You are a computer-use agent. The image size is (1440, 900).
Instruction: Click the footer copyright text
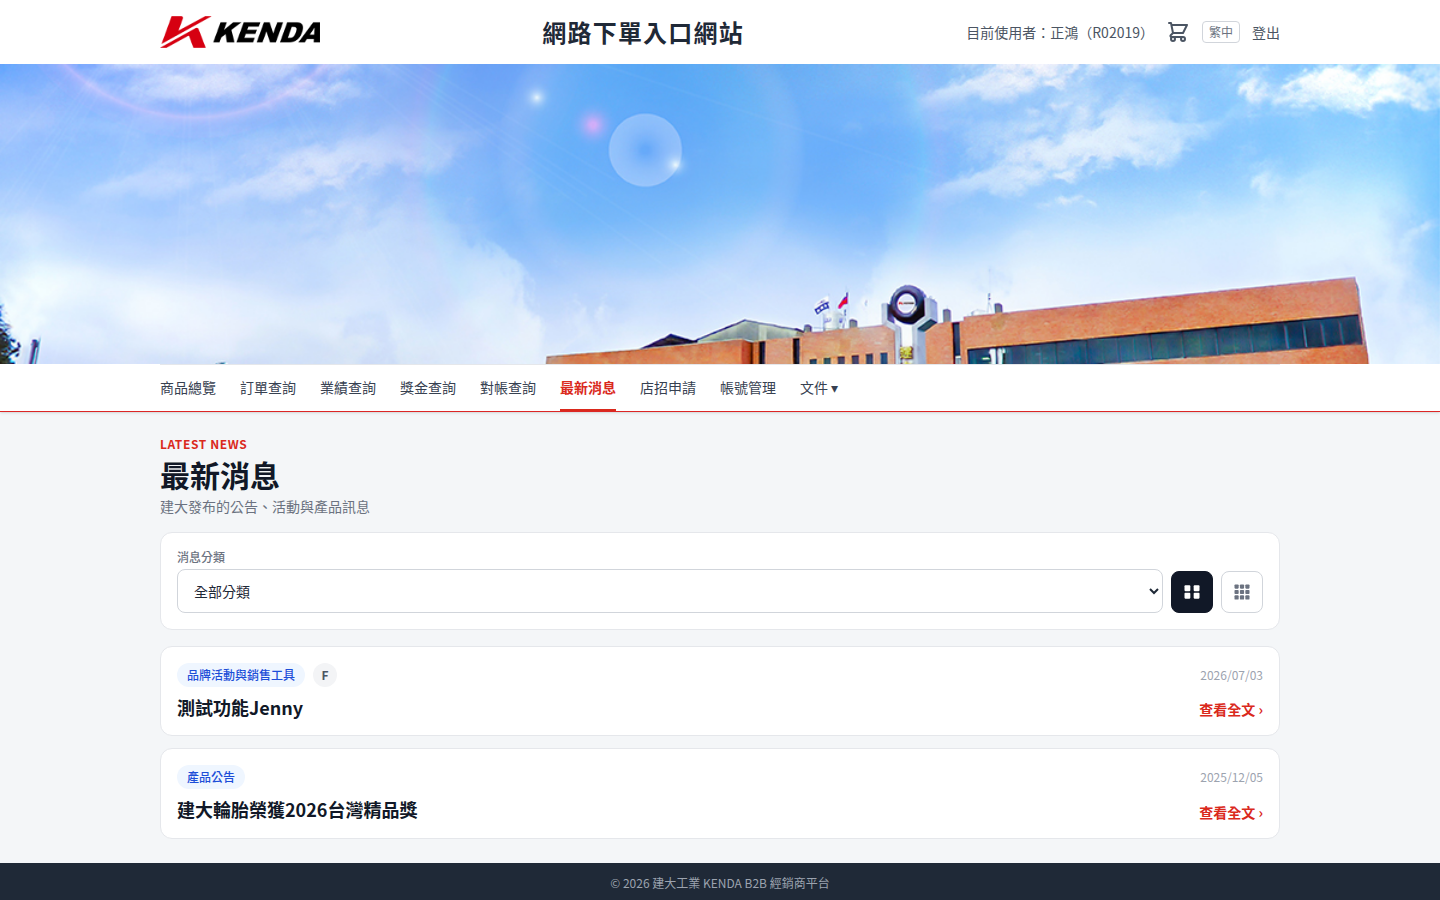point(720,883)
